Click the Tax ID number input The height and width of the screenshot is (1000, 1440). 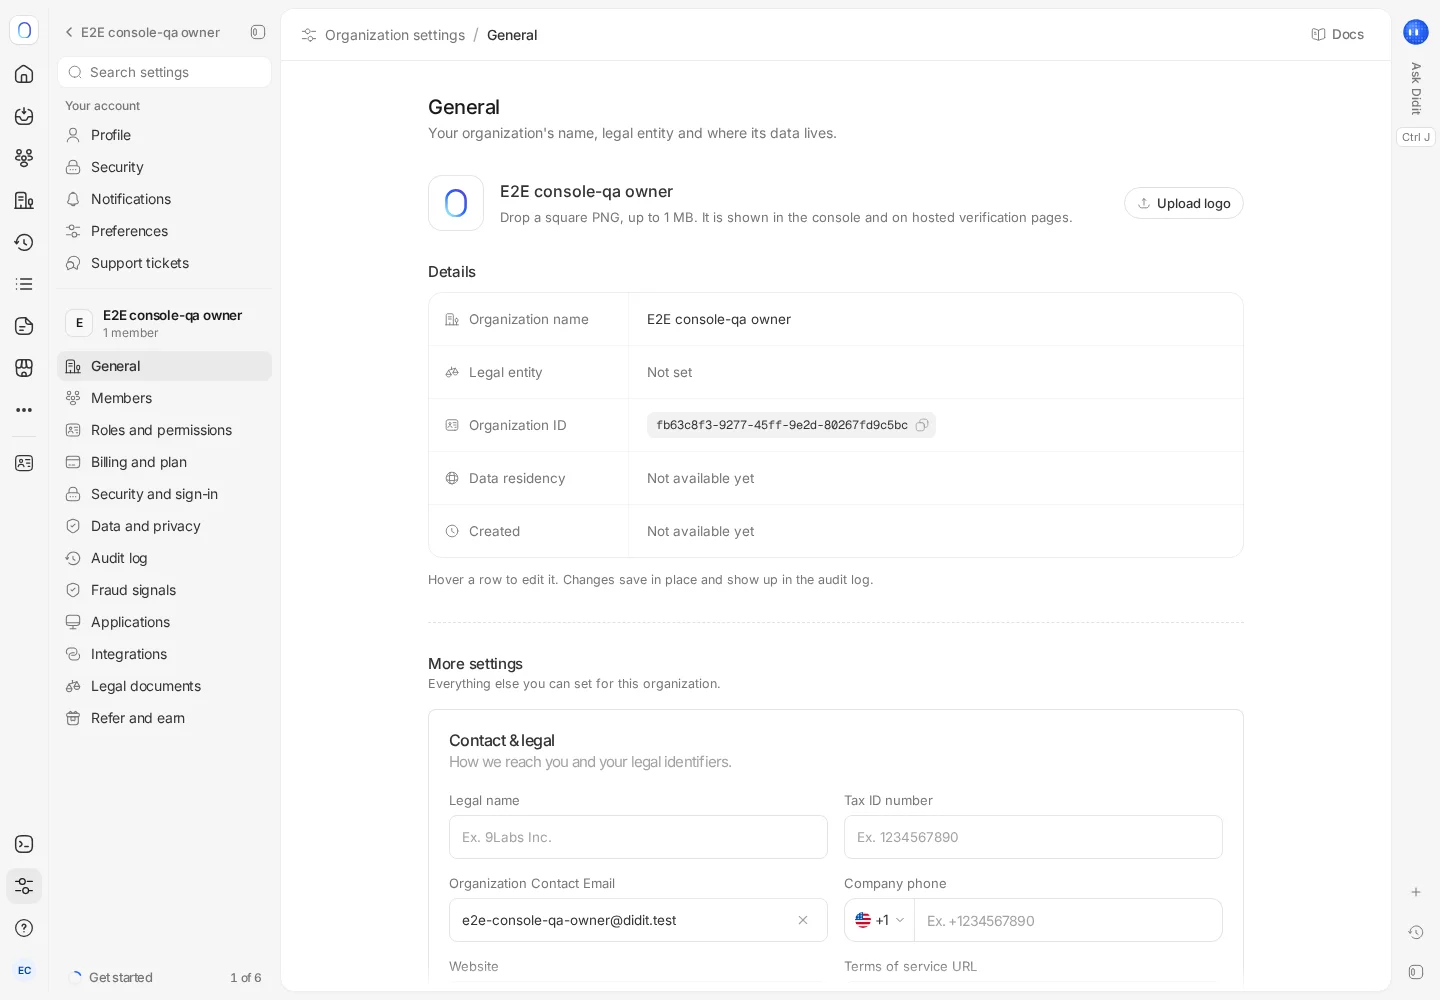coord(1033,837)
